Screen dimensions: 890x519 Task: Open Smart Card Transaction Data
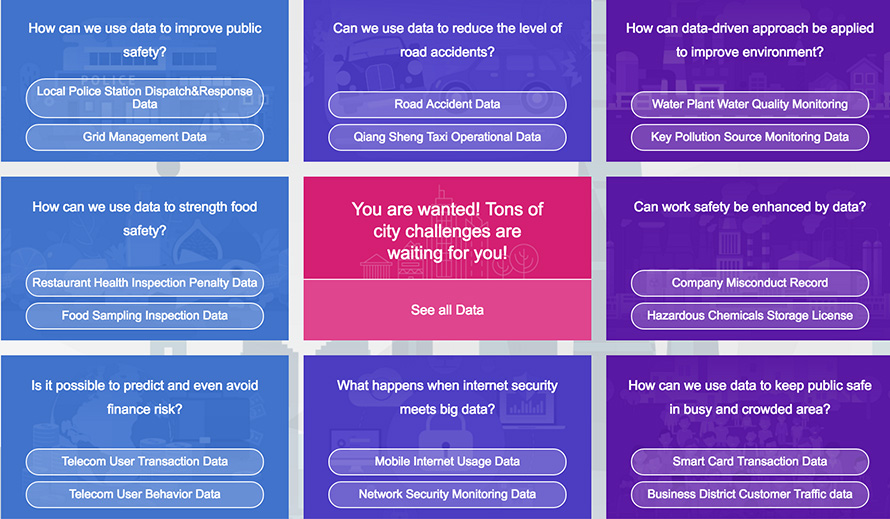(x=750, y=462)
